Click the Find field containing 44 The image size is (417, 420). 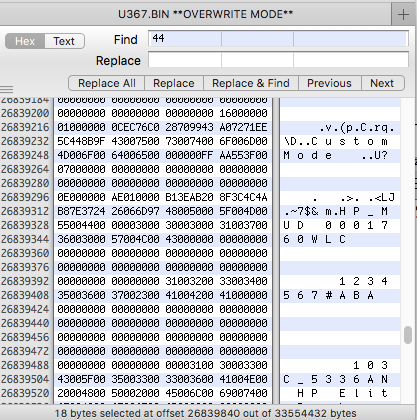[x=278, y=39]
